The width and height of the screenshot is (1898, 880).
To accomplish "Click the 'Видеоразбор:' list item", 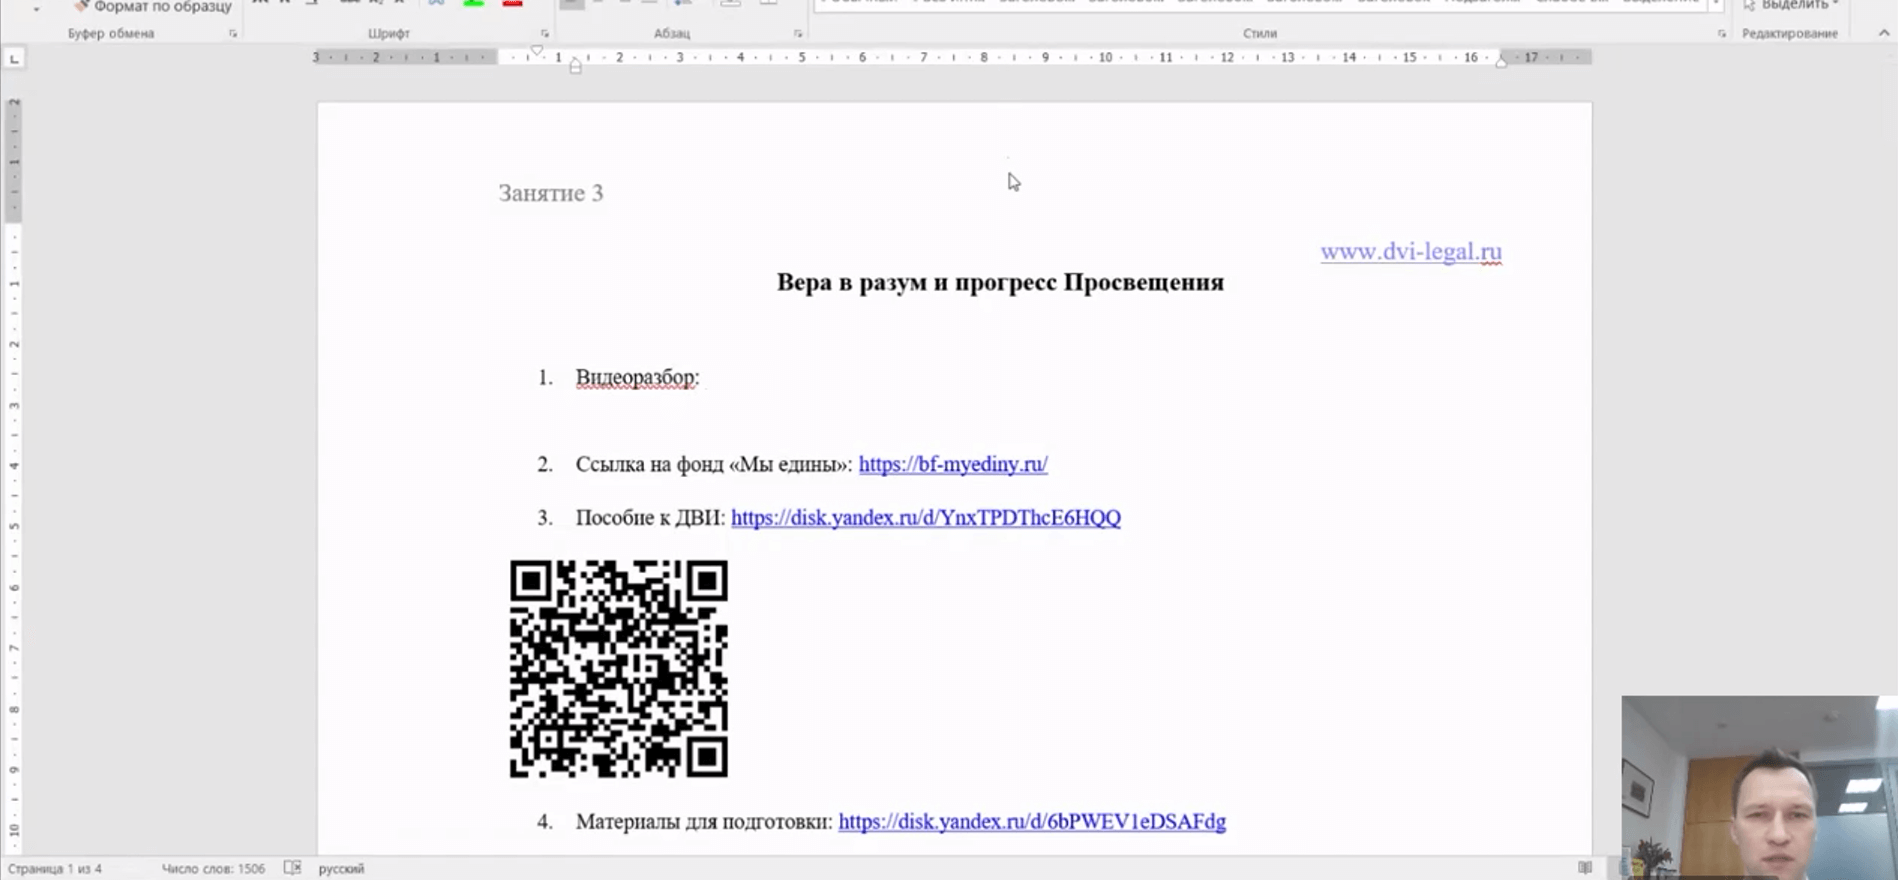I will 637,378.
